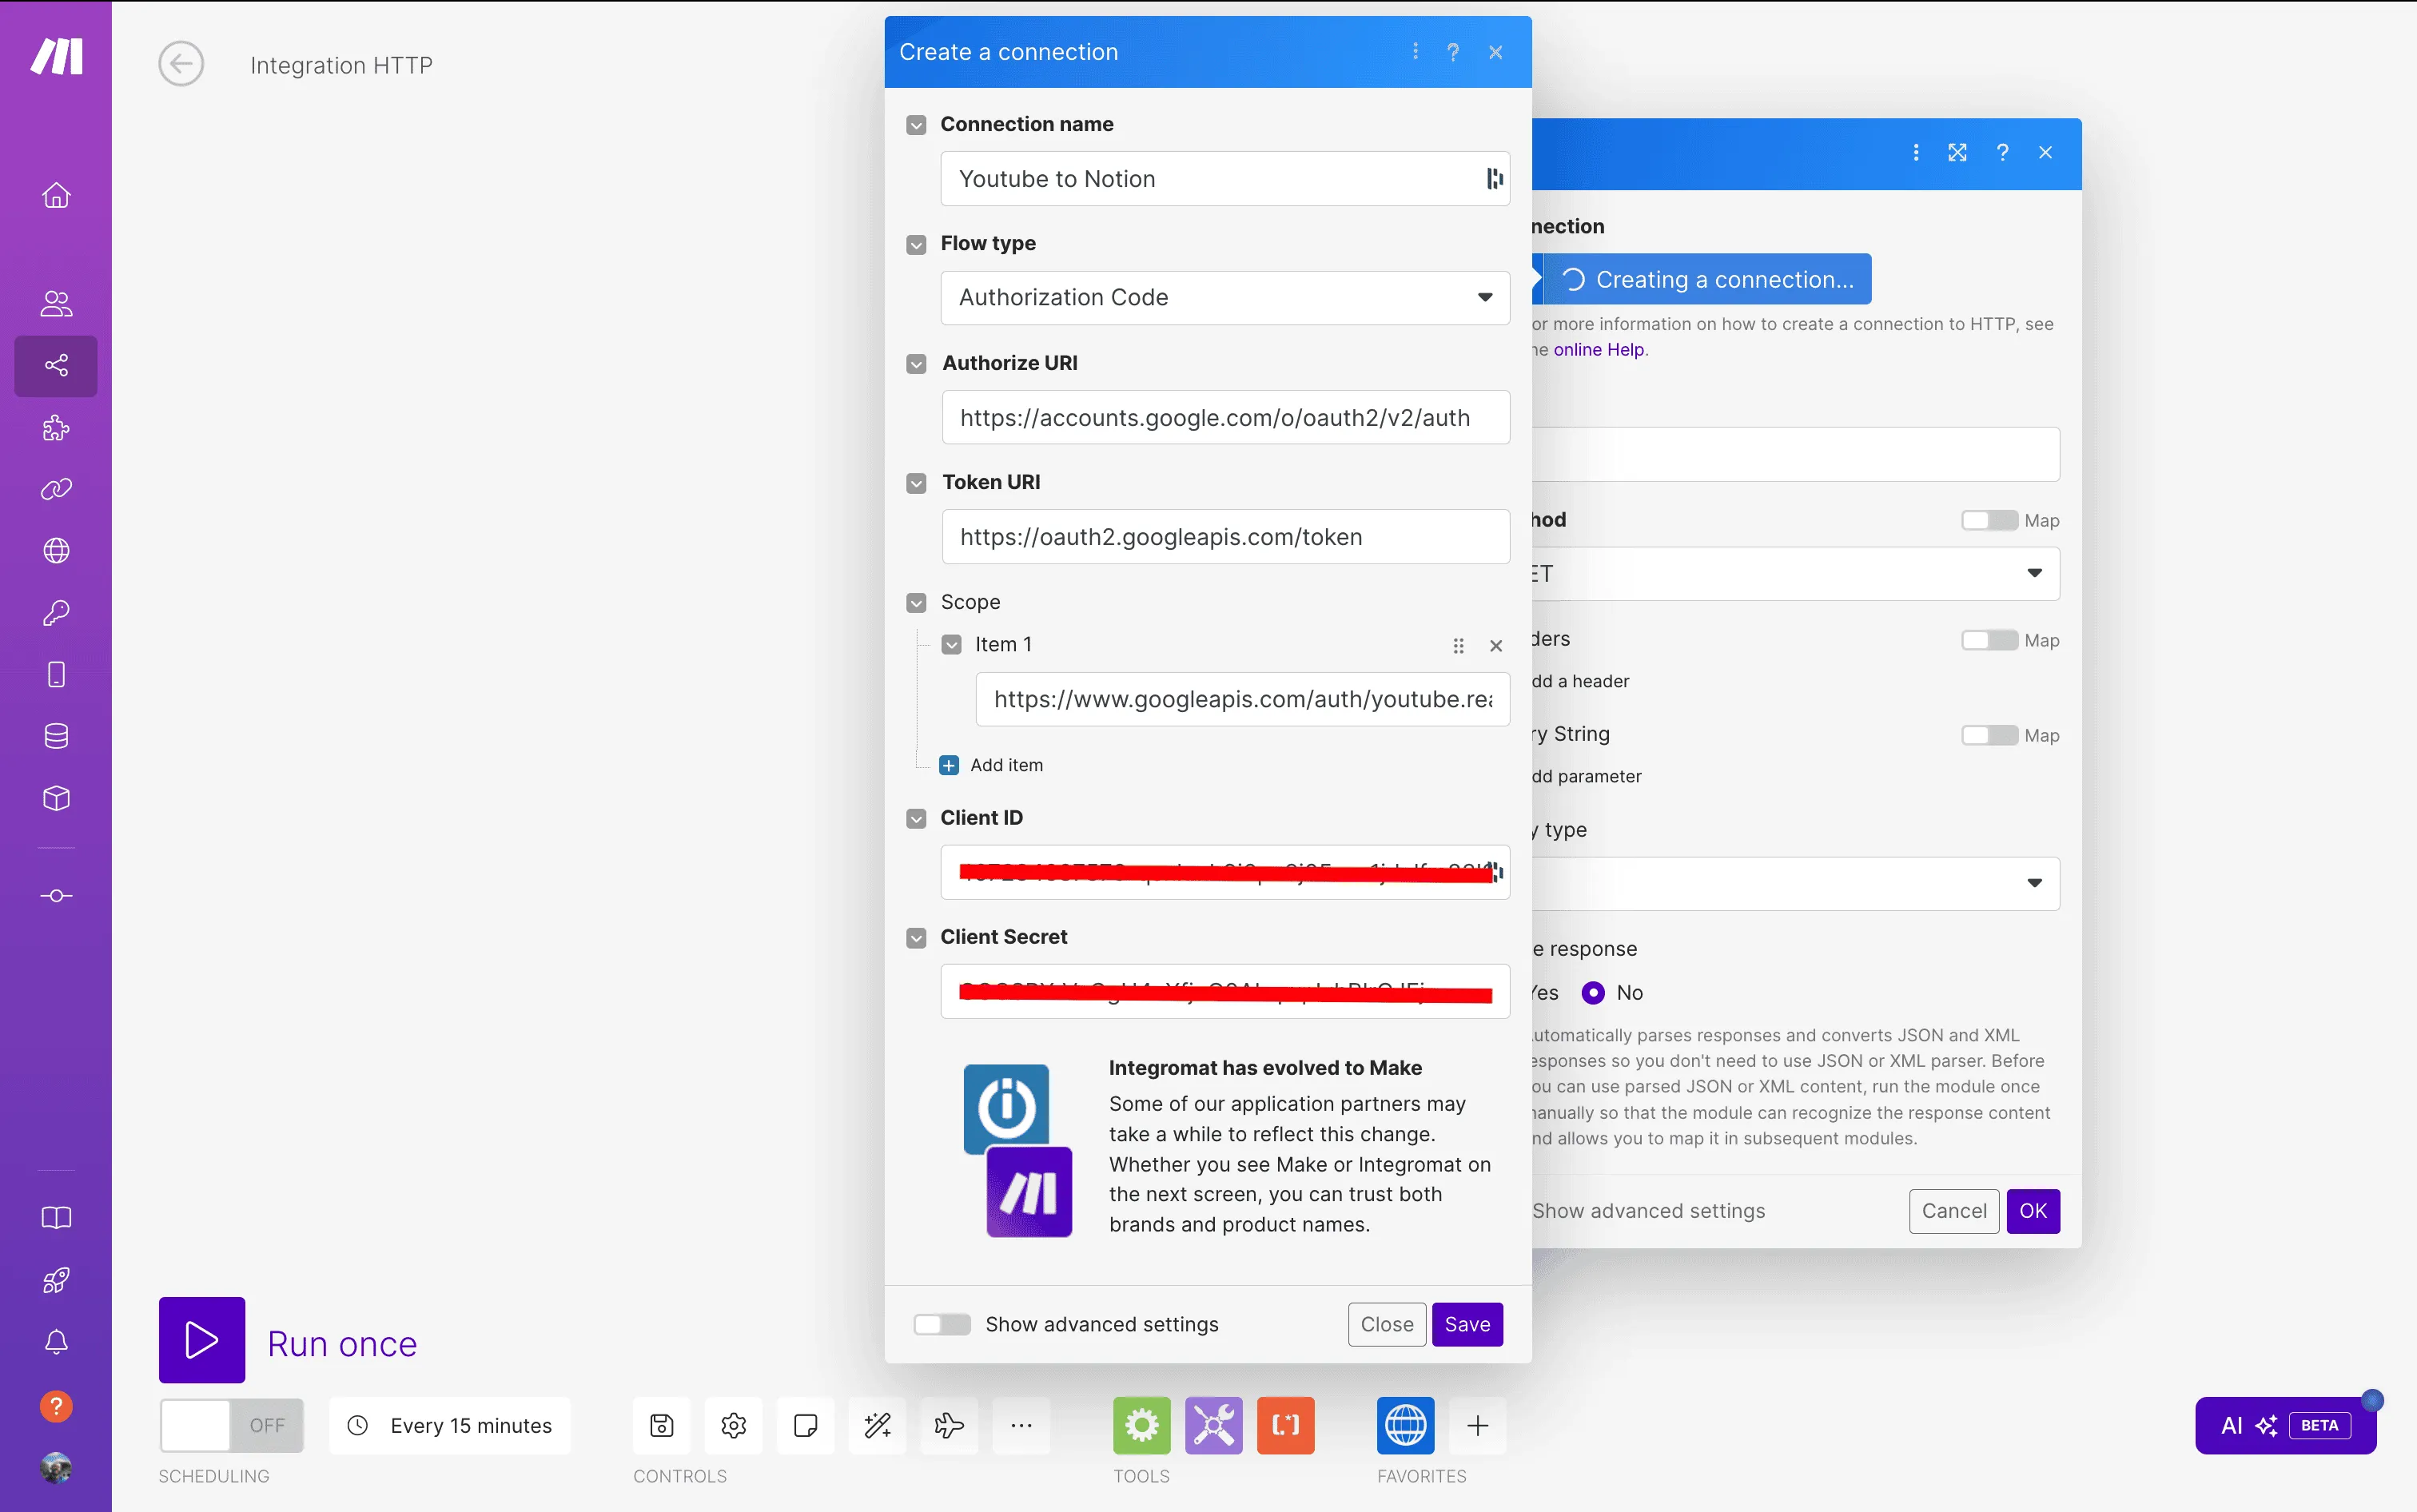Screen dimensions: 2417x1512
Task: Save scenario with the disk icon
Action: [662, 1426]
